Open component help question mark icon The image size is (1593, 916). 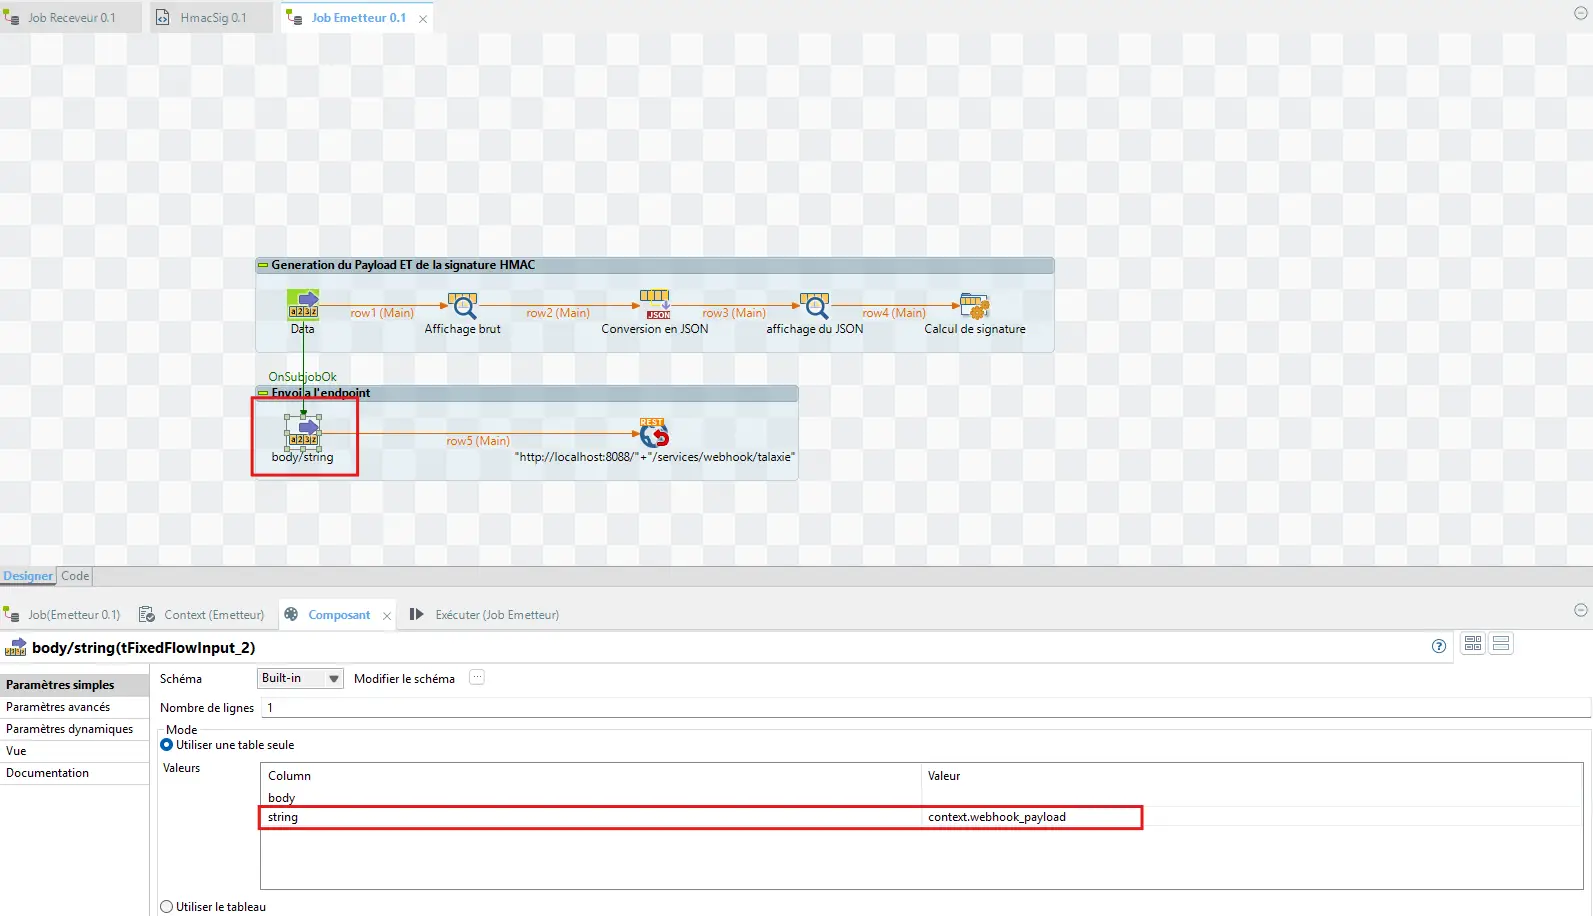coord(1439,646)
